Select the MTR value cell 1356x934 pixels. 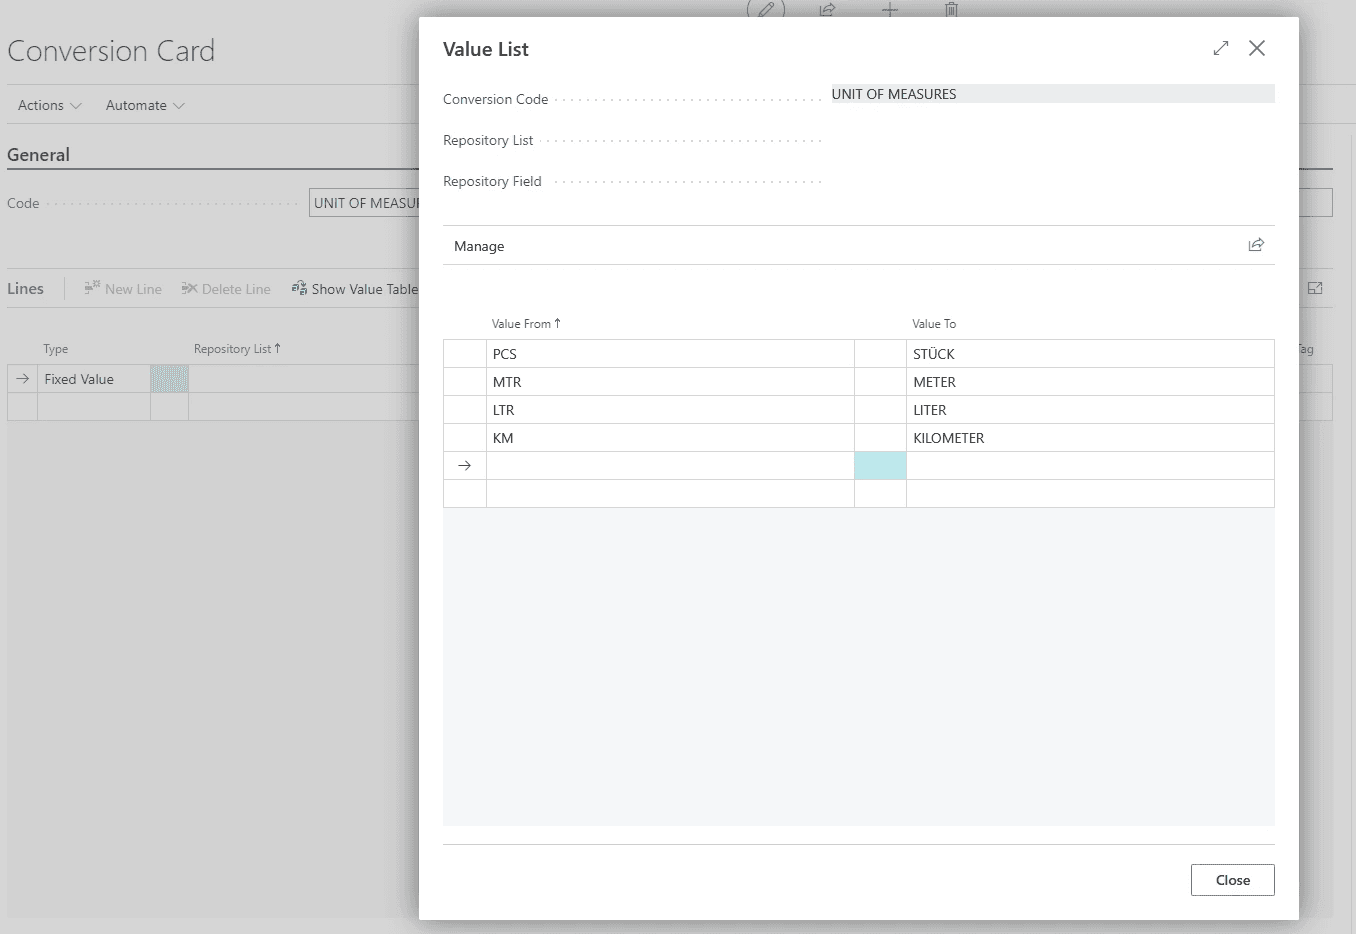pos(670,382)
